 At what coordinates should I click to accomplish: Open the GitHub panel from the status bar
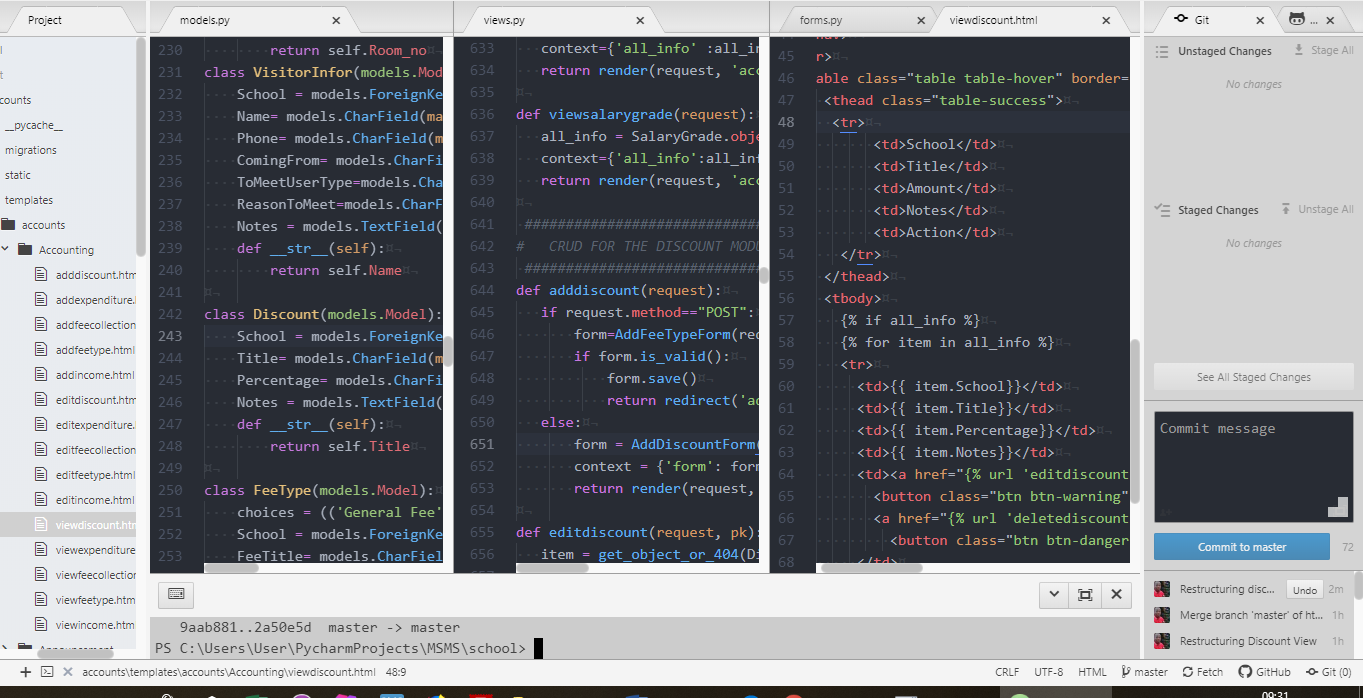(x=1264, y=672)
